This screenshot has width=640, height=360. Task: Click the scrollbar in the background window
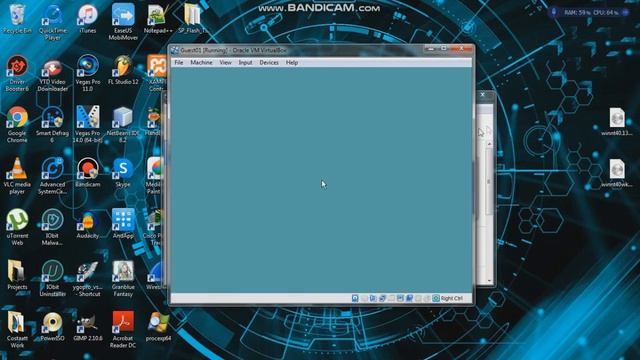pos(489,182)
